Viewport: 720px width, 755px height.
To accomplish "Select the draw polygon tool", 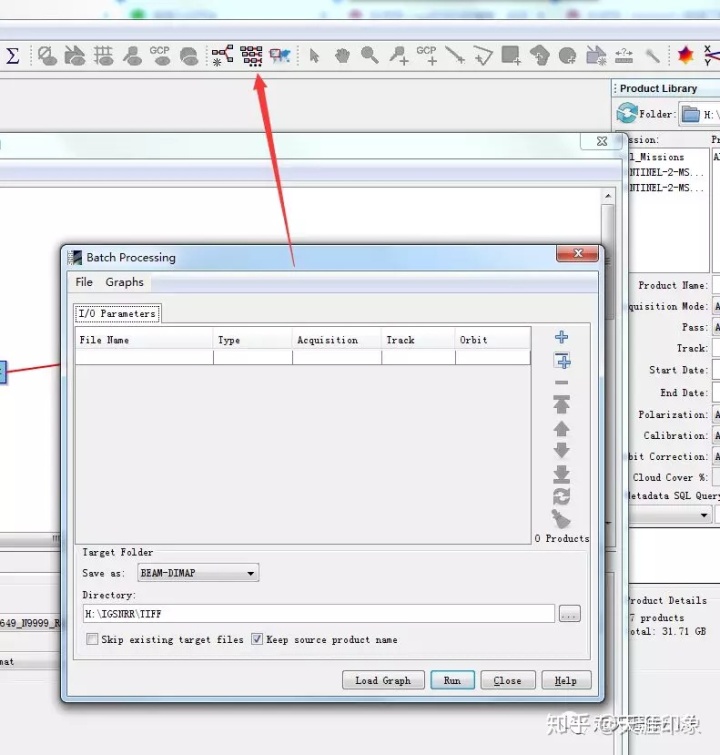I will pyautogui.click(x=539, y=55).
